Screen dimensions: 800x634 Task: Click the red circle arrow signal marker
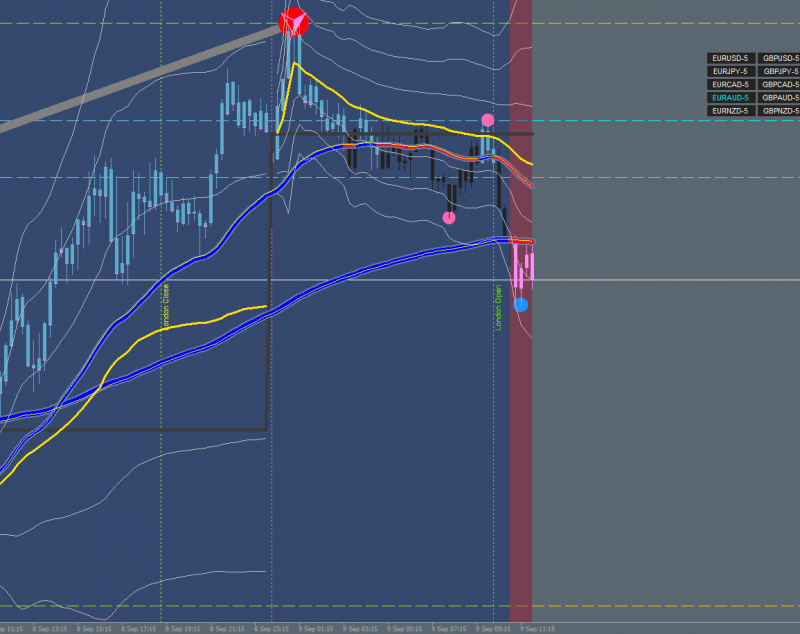point(294,22)
